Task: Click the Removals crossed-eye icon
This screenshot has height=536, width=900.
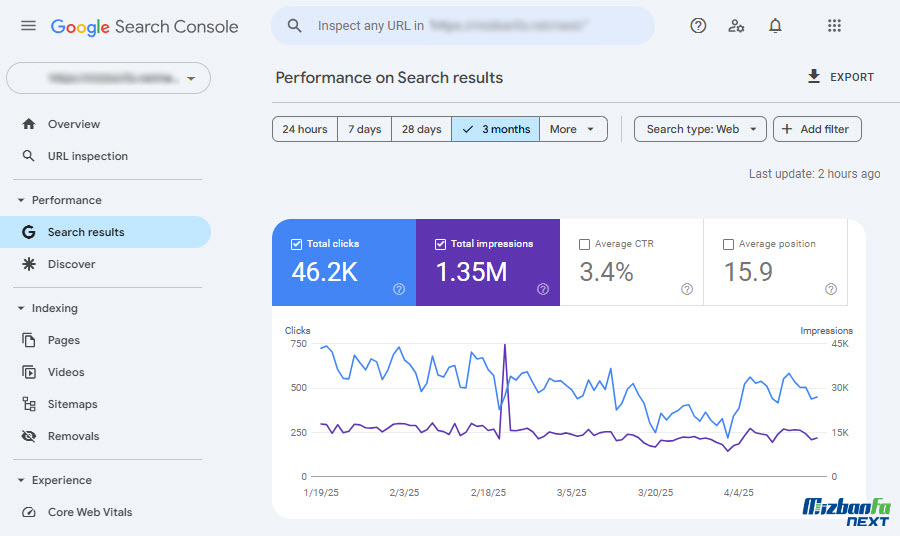Action: [29, 436]
